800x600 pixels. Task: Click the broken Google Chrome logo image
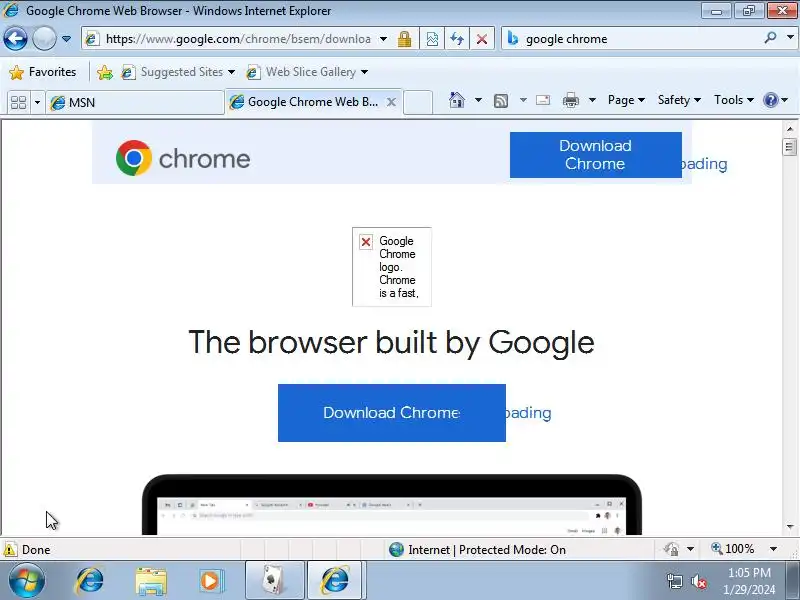click(392, 267)
